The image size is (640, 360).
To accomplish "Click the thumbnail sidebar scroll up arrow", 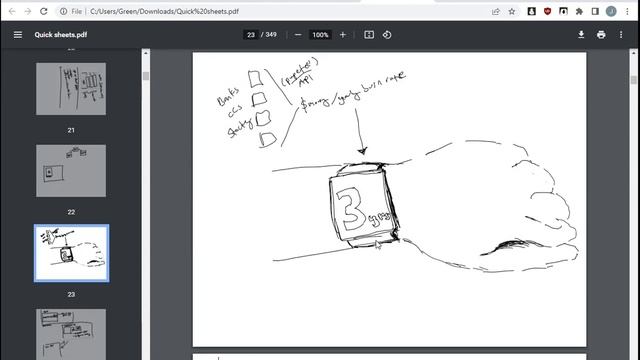I will click(146, 53).
